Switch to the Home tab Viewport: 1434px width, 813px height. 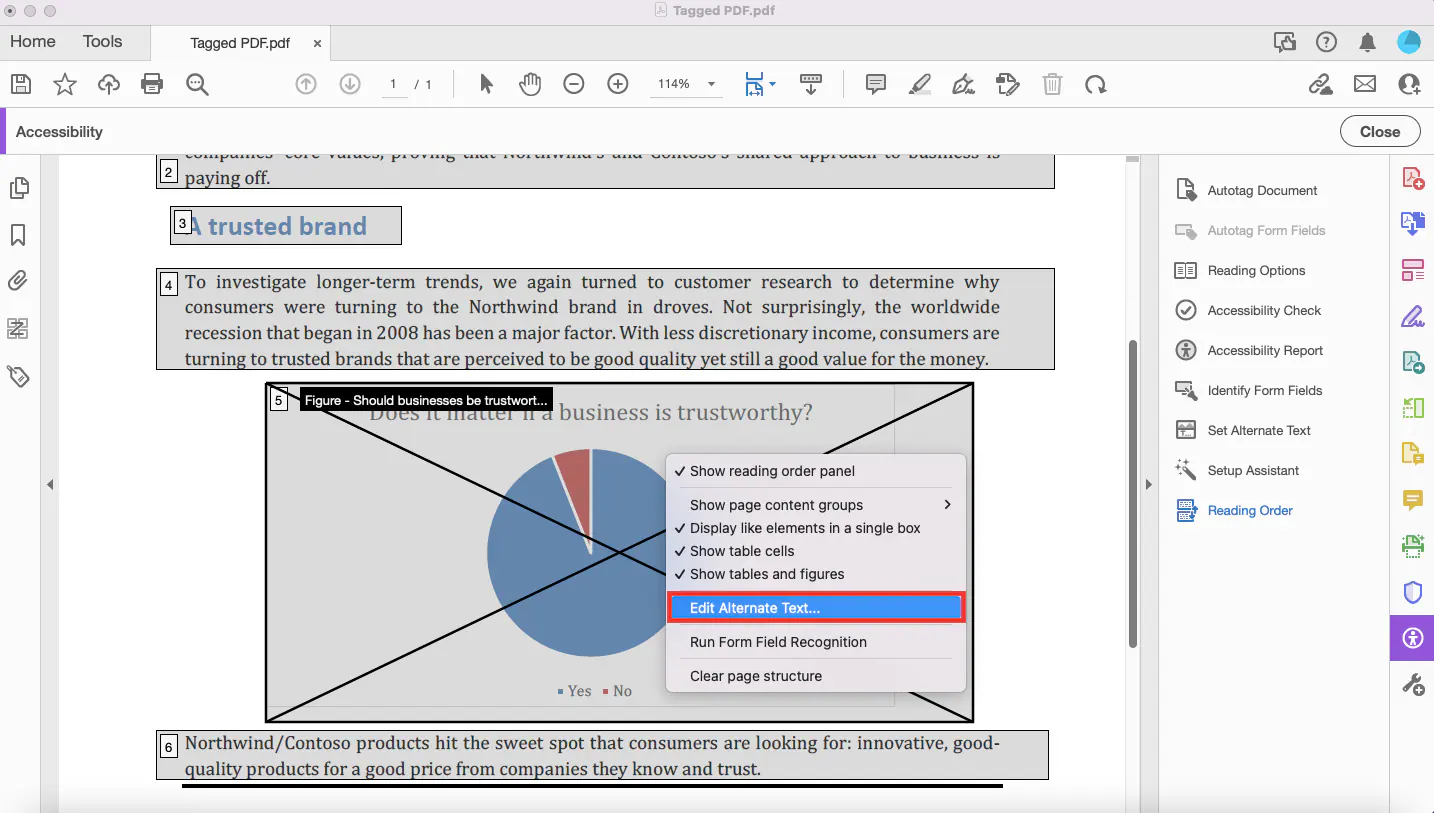point(32,41)
